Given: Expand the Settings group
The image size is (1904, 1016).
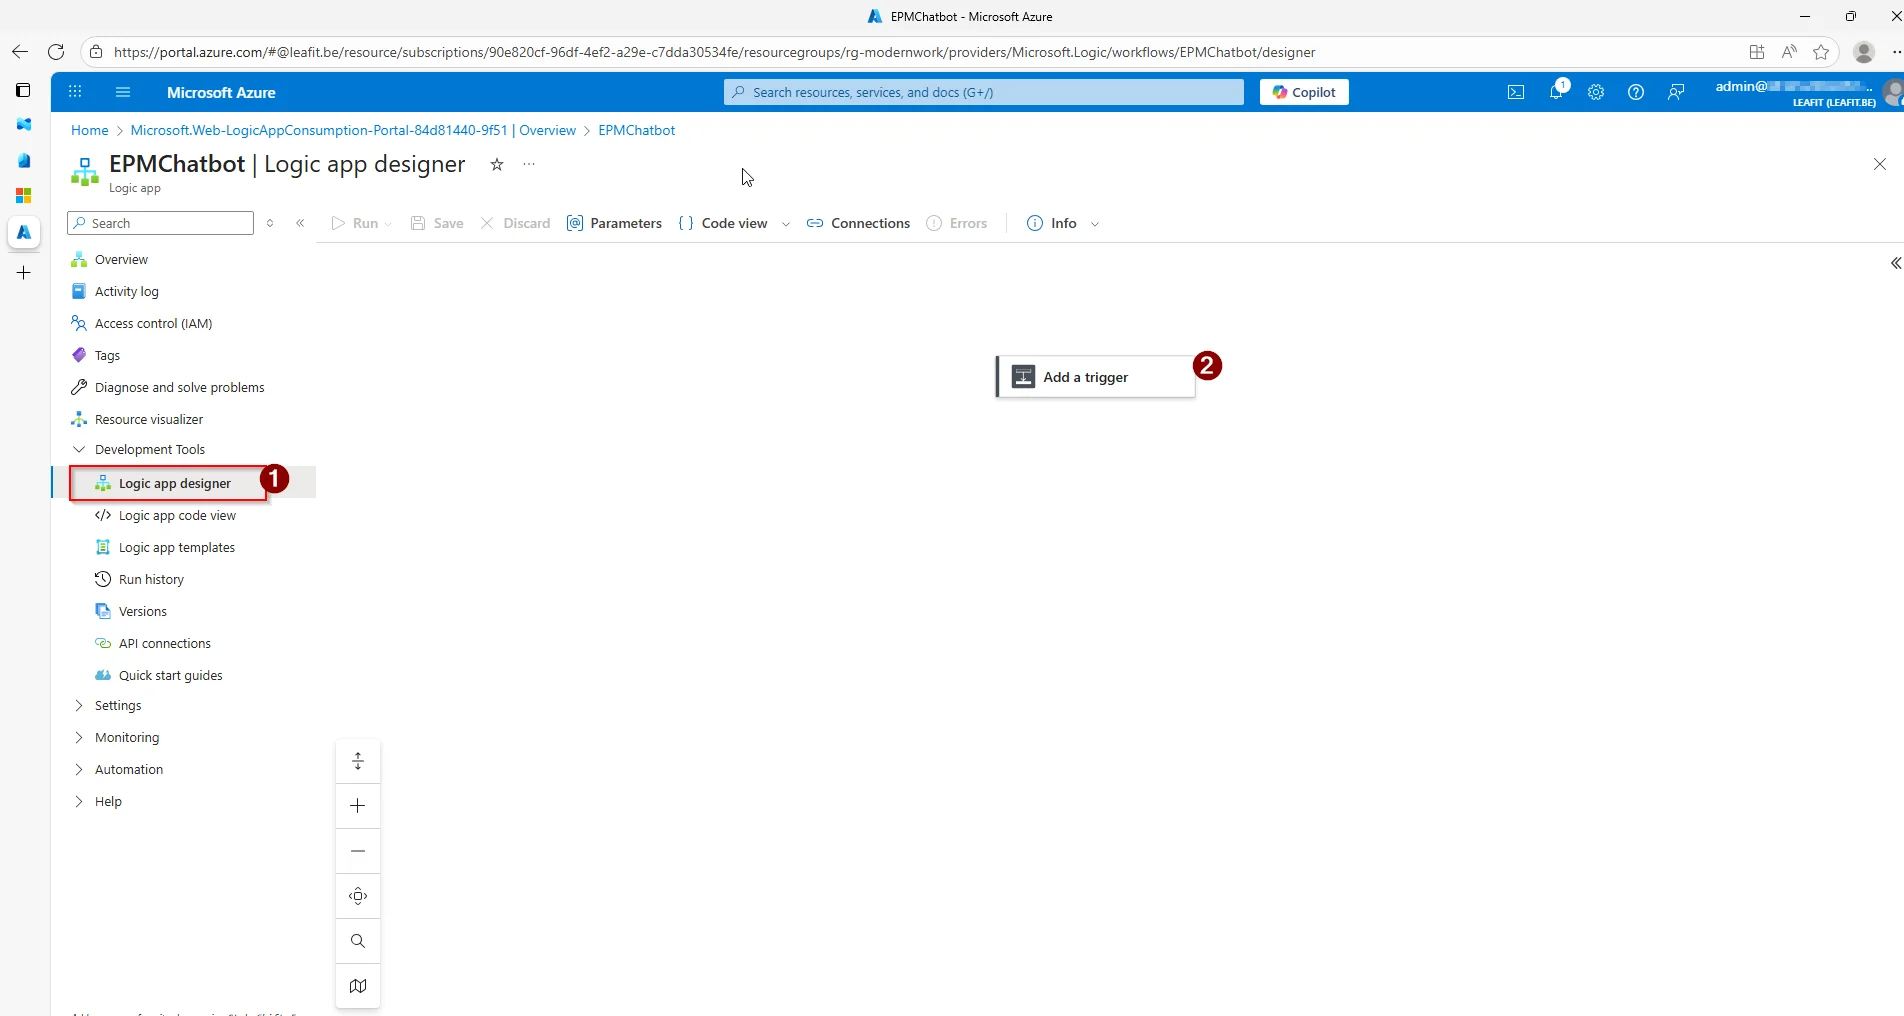Looking at the screenshot, I should (117, 705).
